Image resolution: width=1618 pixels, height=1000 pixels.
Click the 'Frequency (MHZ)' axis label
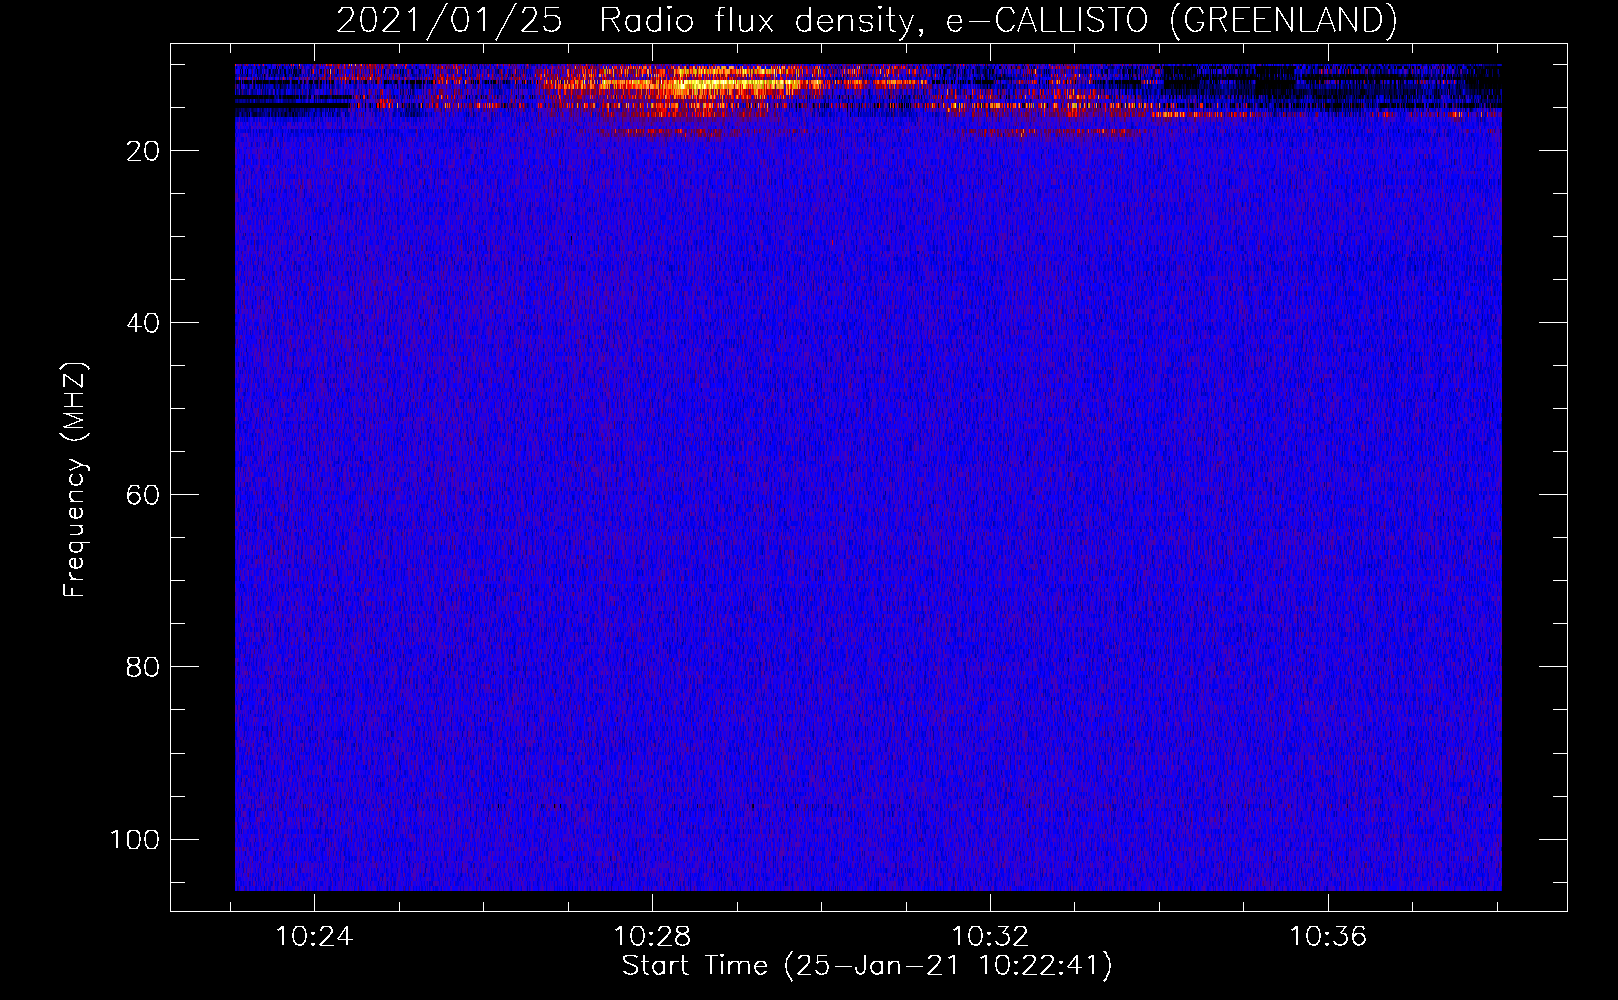75,479
